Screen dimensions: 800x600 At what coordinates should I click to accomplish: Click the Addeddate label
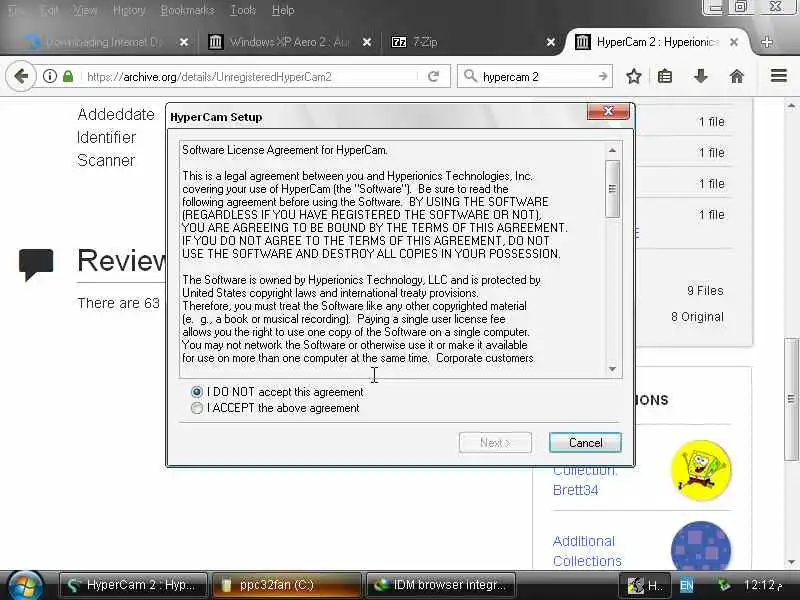pyautogui.click(x=116, y=114)
